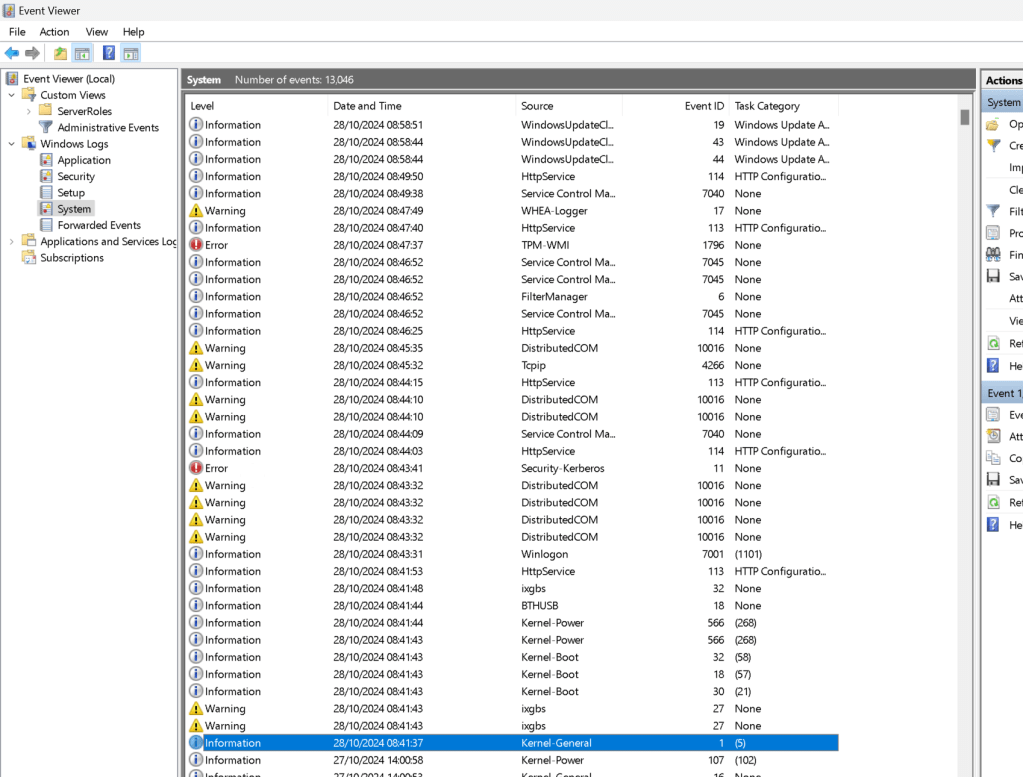
Task: Click the Filter Current Log funnel icon
Action: tap(993, 211)
